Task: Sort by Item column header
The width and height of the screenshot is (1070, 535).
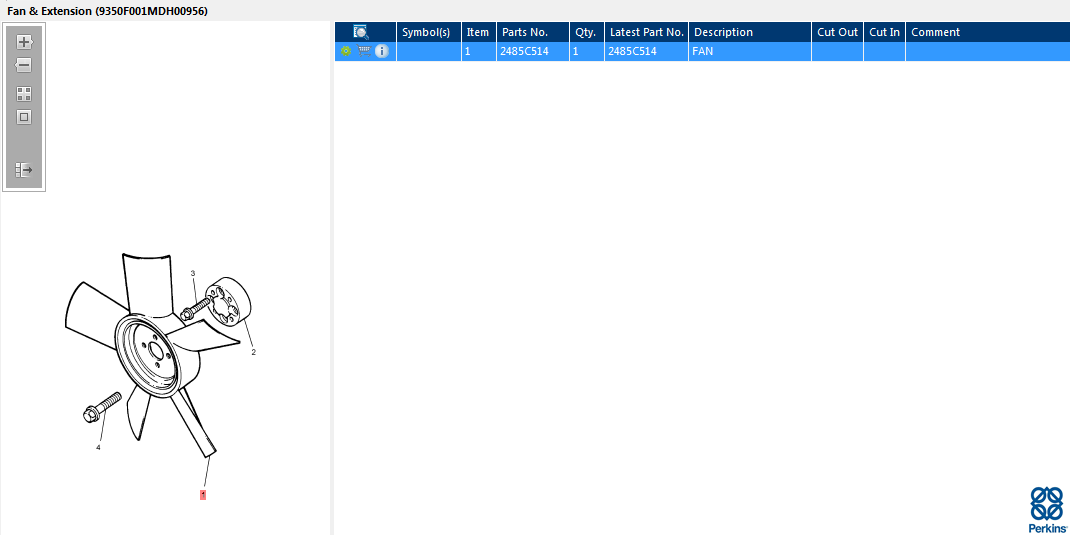Action: point(478,32)
